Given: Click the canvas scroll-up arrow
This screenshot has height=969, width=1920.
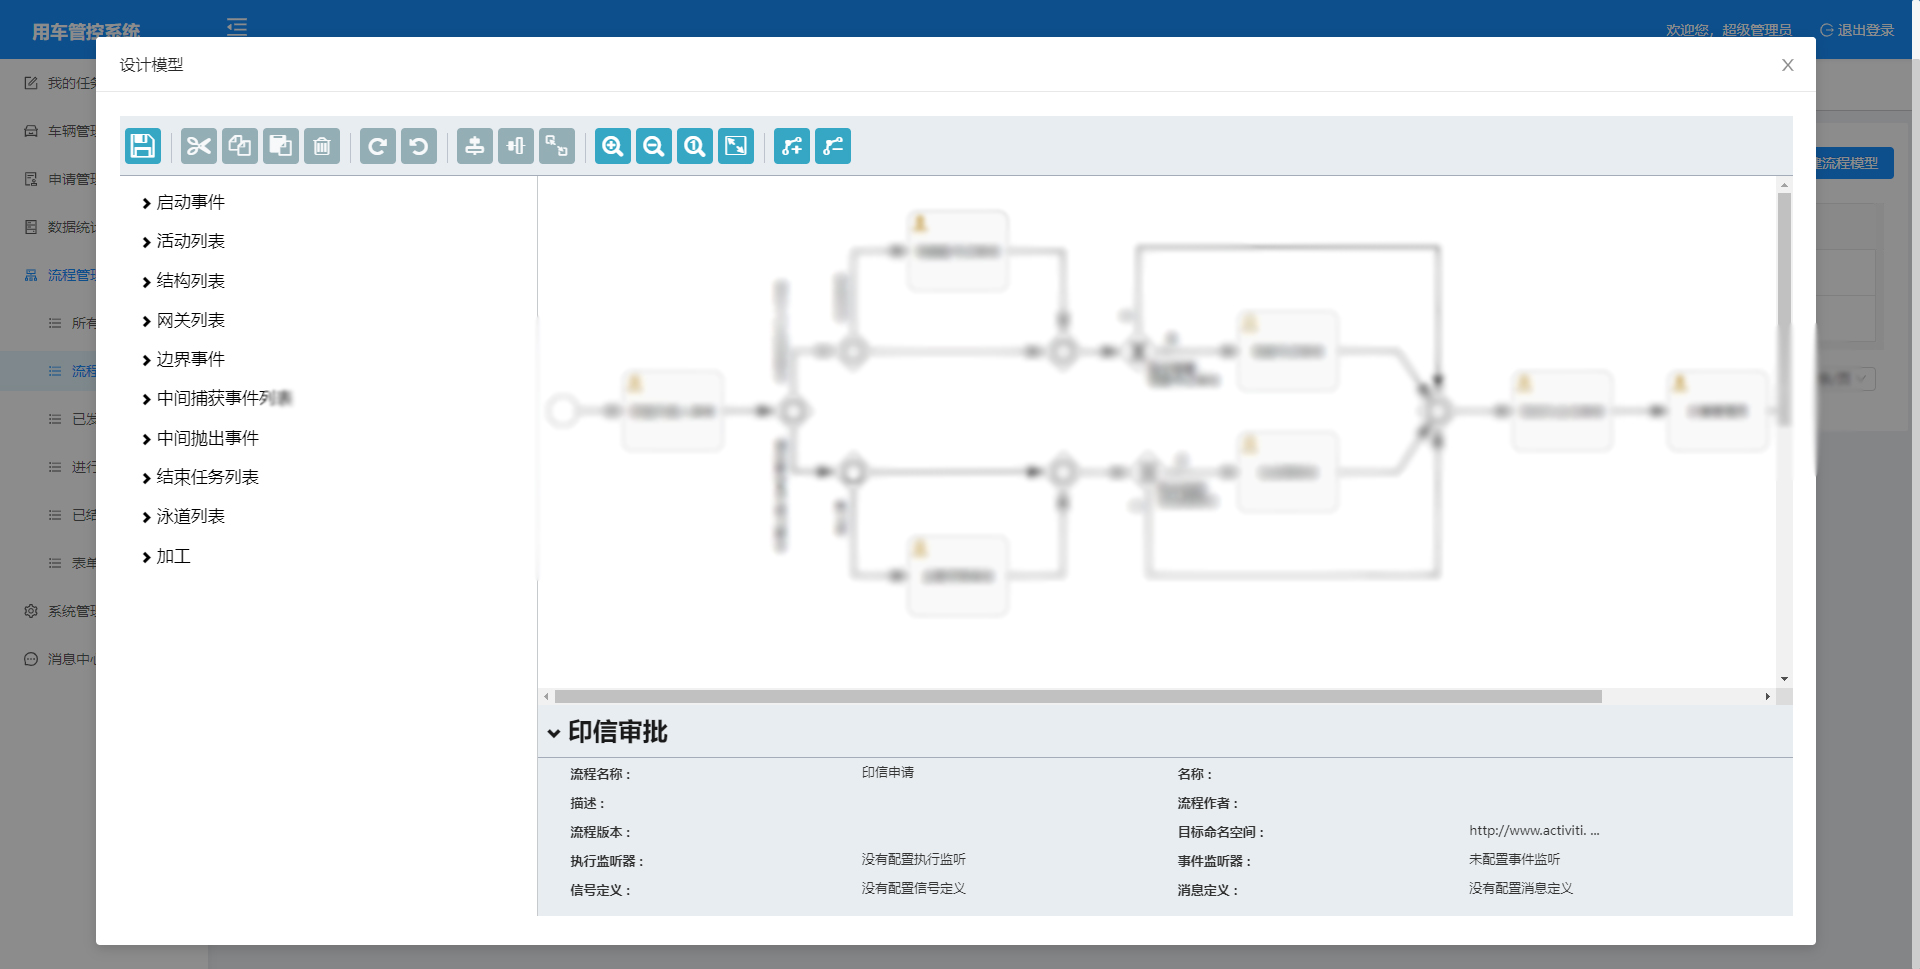Looking at the screenshot, I should click(x=1784, y=185).
